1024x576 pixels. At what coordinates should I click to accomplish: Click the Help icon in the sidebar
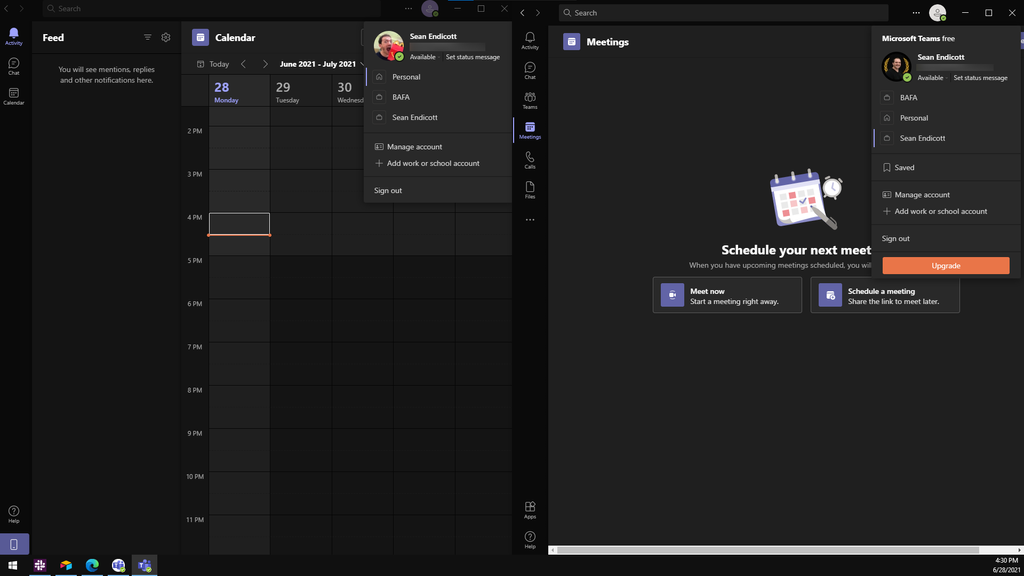pyautogui.click(x=530, y=537)
